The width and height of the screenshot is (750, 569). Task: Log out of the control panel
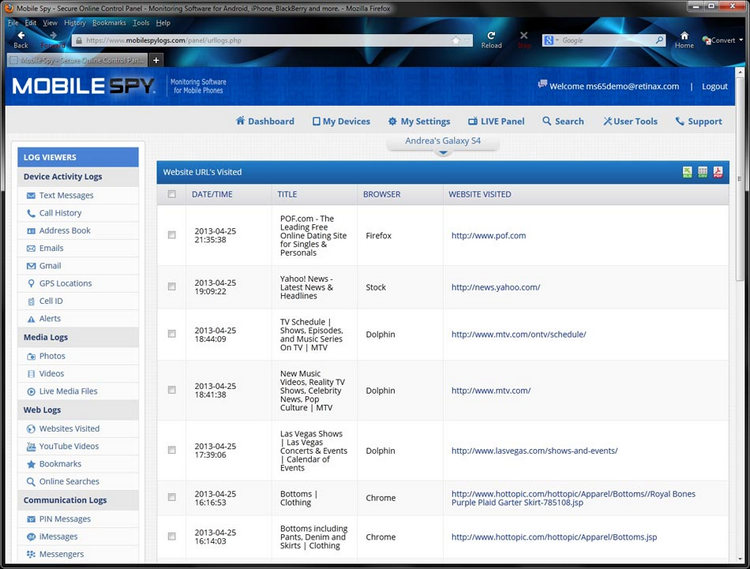715,87
